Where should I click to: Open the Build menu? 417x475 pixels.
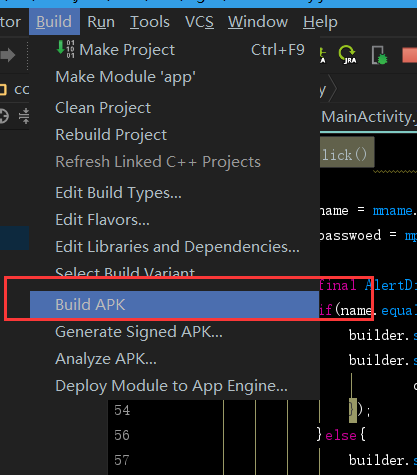click(x=54, y=22)
